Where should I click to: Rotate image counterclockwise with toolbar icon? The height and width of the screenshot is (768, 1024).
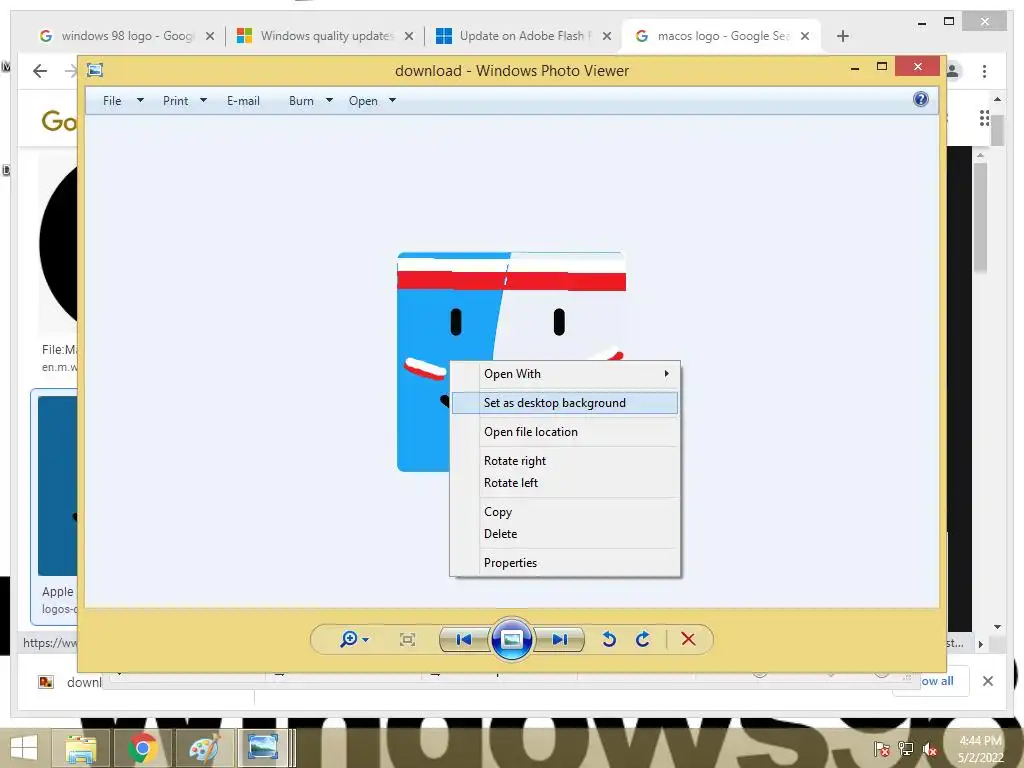point(609,639)
